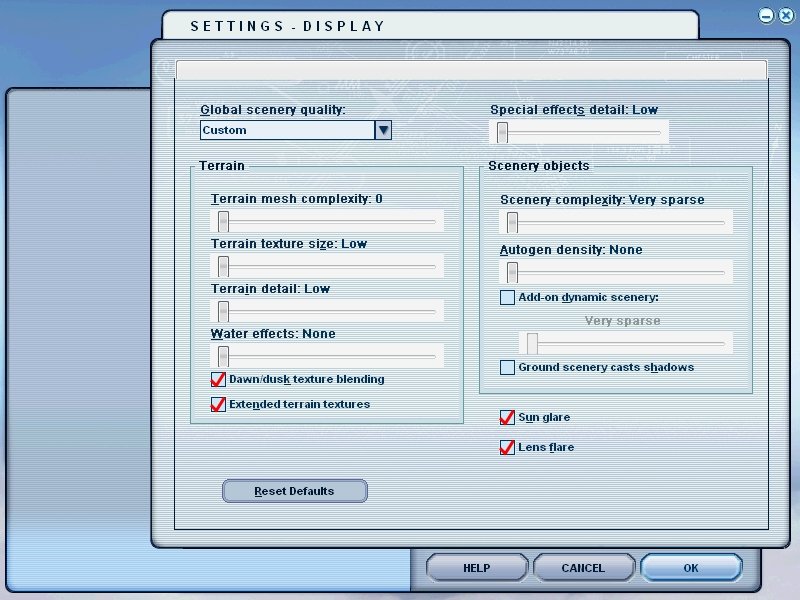Screen dimensions: 800x600
Task: Minimize the window using the top-right icon
Action: (x=766, y=15)
